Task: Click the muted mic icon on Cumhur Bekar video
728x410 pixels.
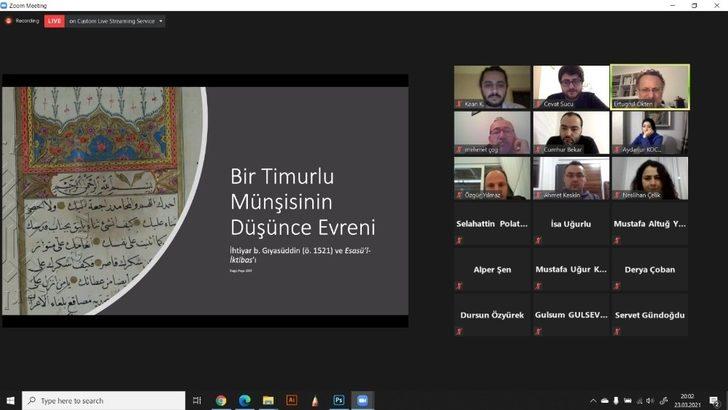Action: point(539,150)
